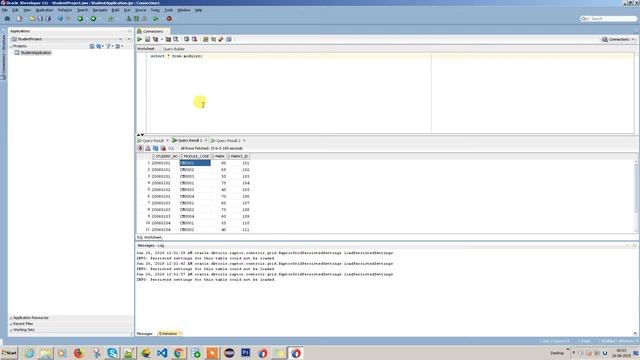This screenshot has width=640, height=360.
Task: Click the Commit icon in the worksheet toolbar
Action: tap(187, 39)
